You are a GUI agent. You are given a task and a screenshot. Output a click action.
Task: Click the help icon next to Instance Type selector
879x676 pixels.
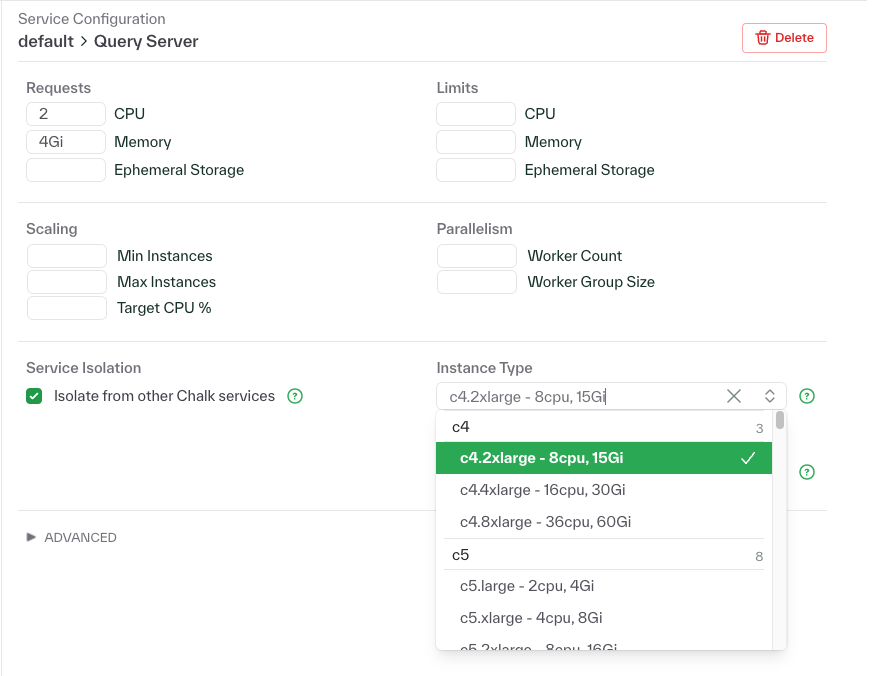tap(807, 396)
